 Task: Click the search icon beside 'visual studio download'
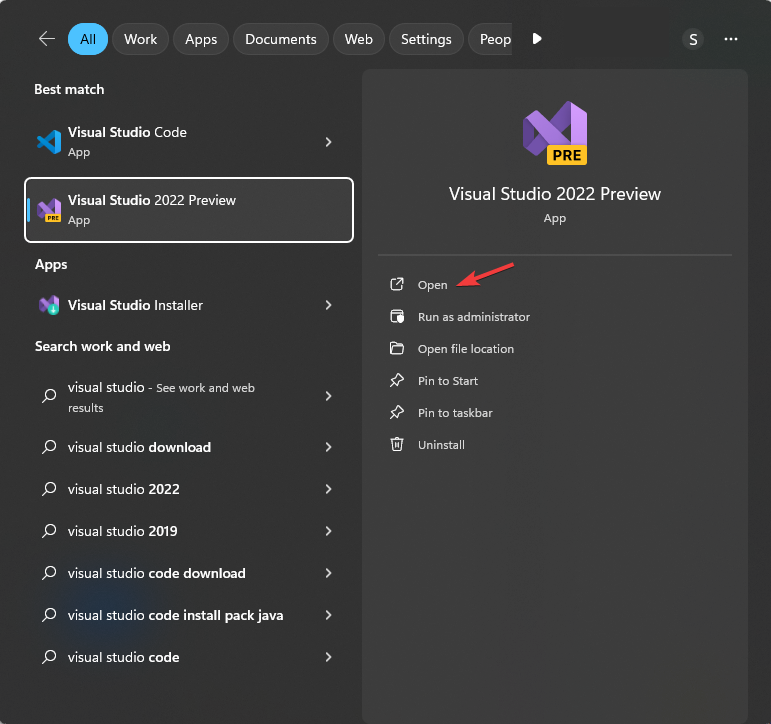tap(49, 447)
